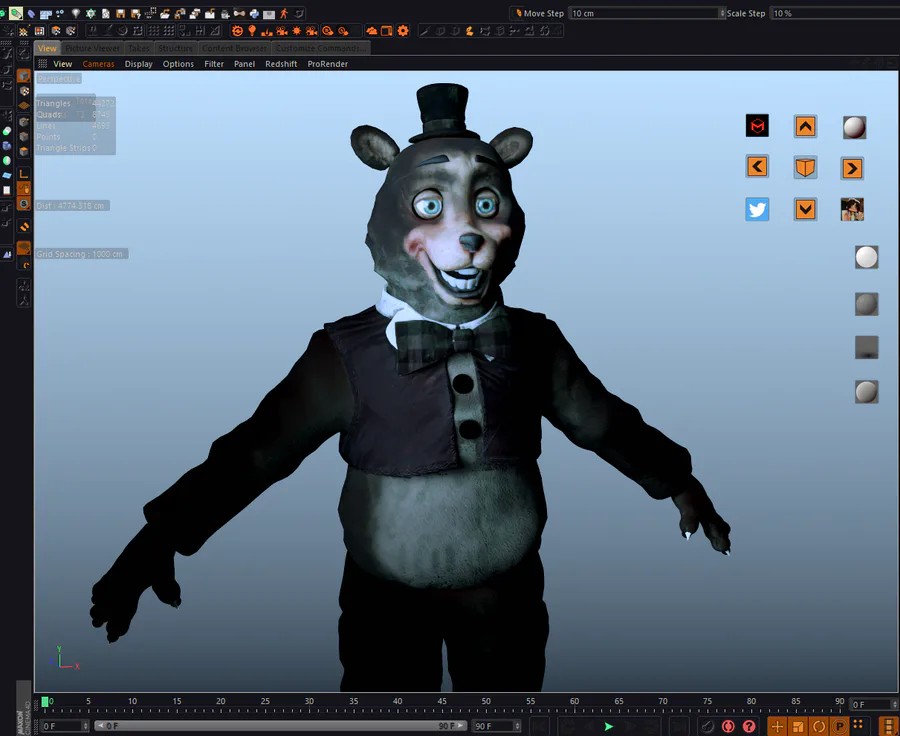
Task: Click the Python script icon in top toolbar
Action: tap(254, 13)
